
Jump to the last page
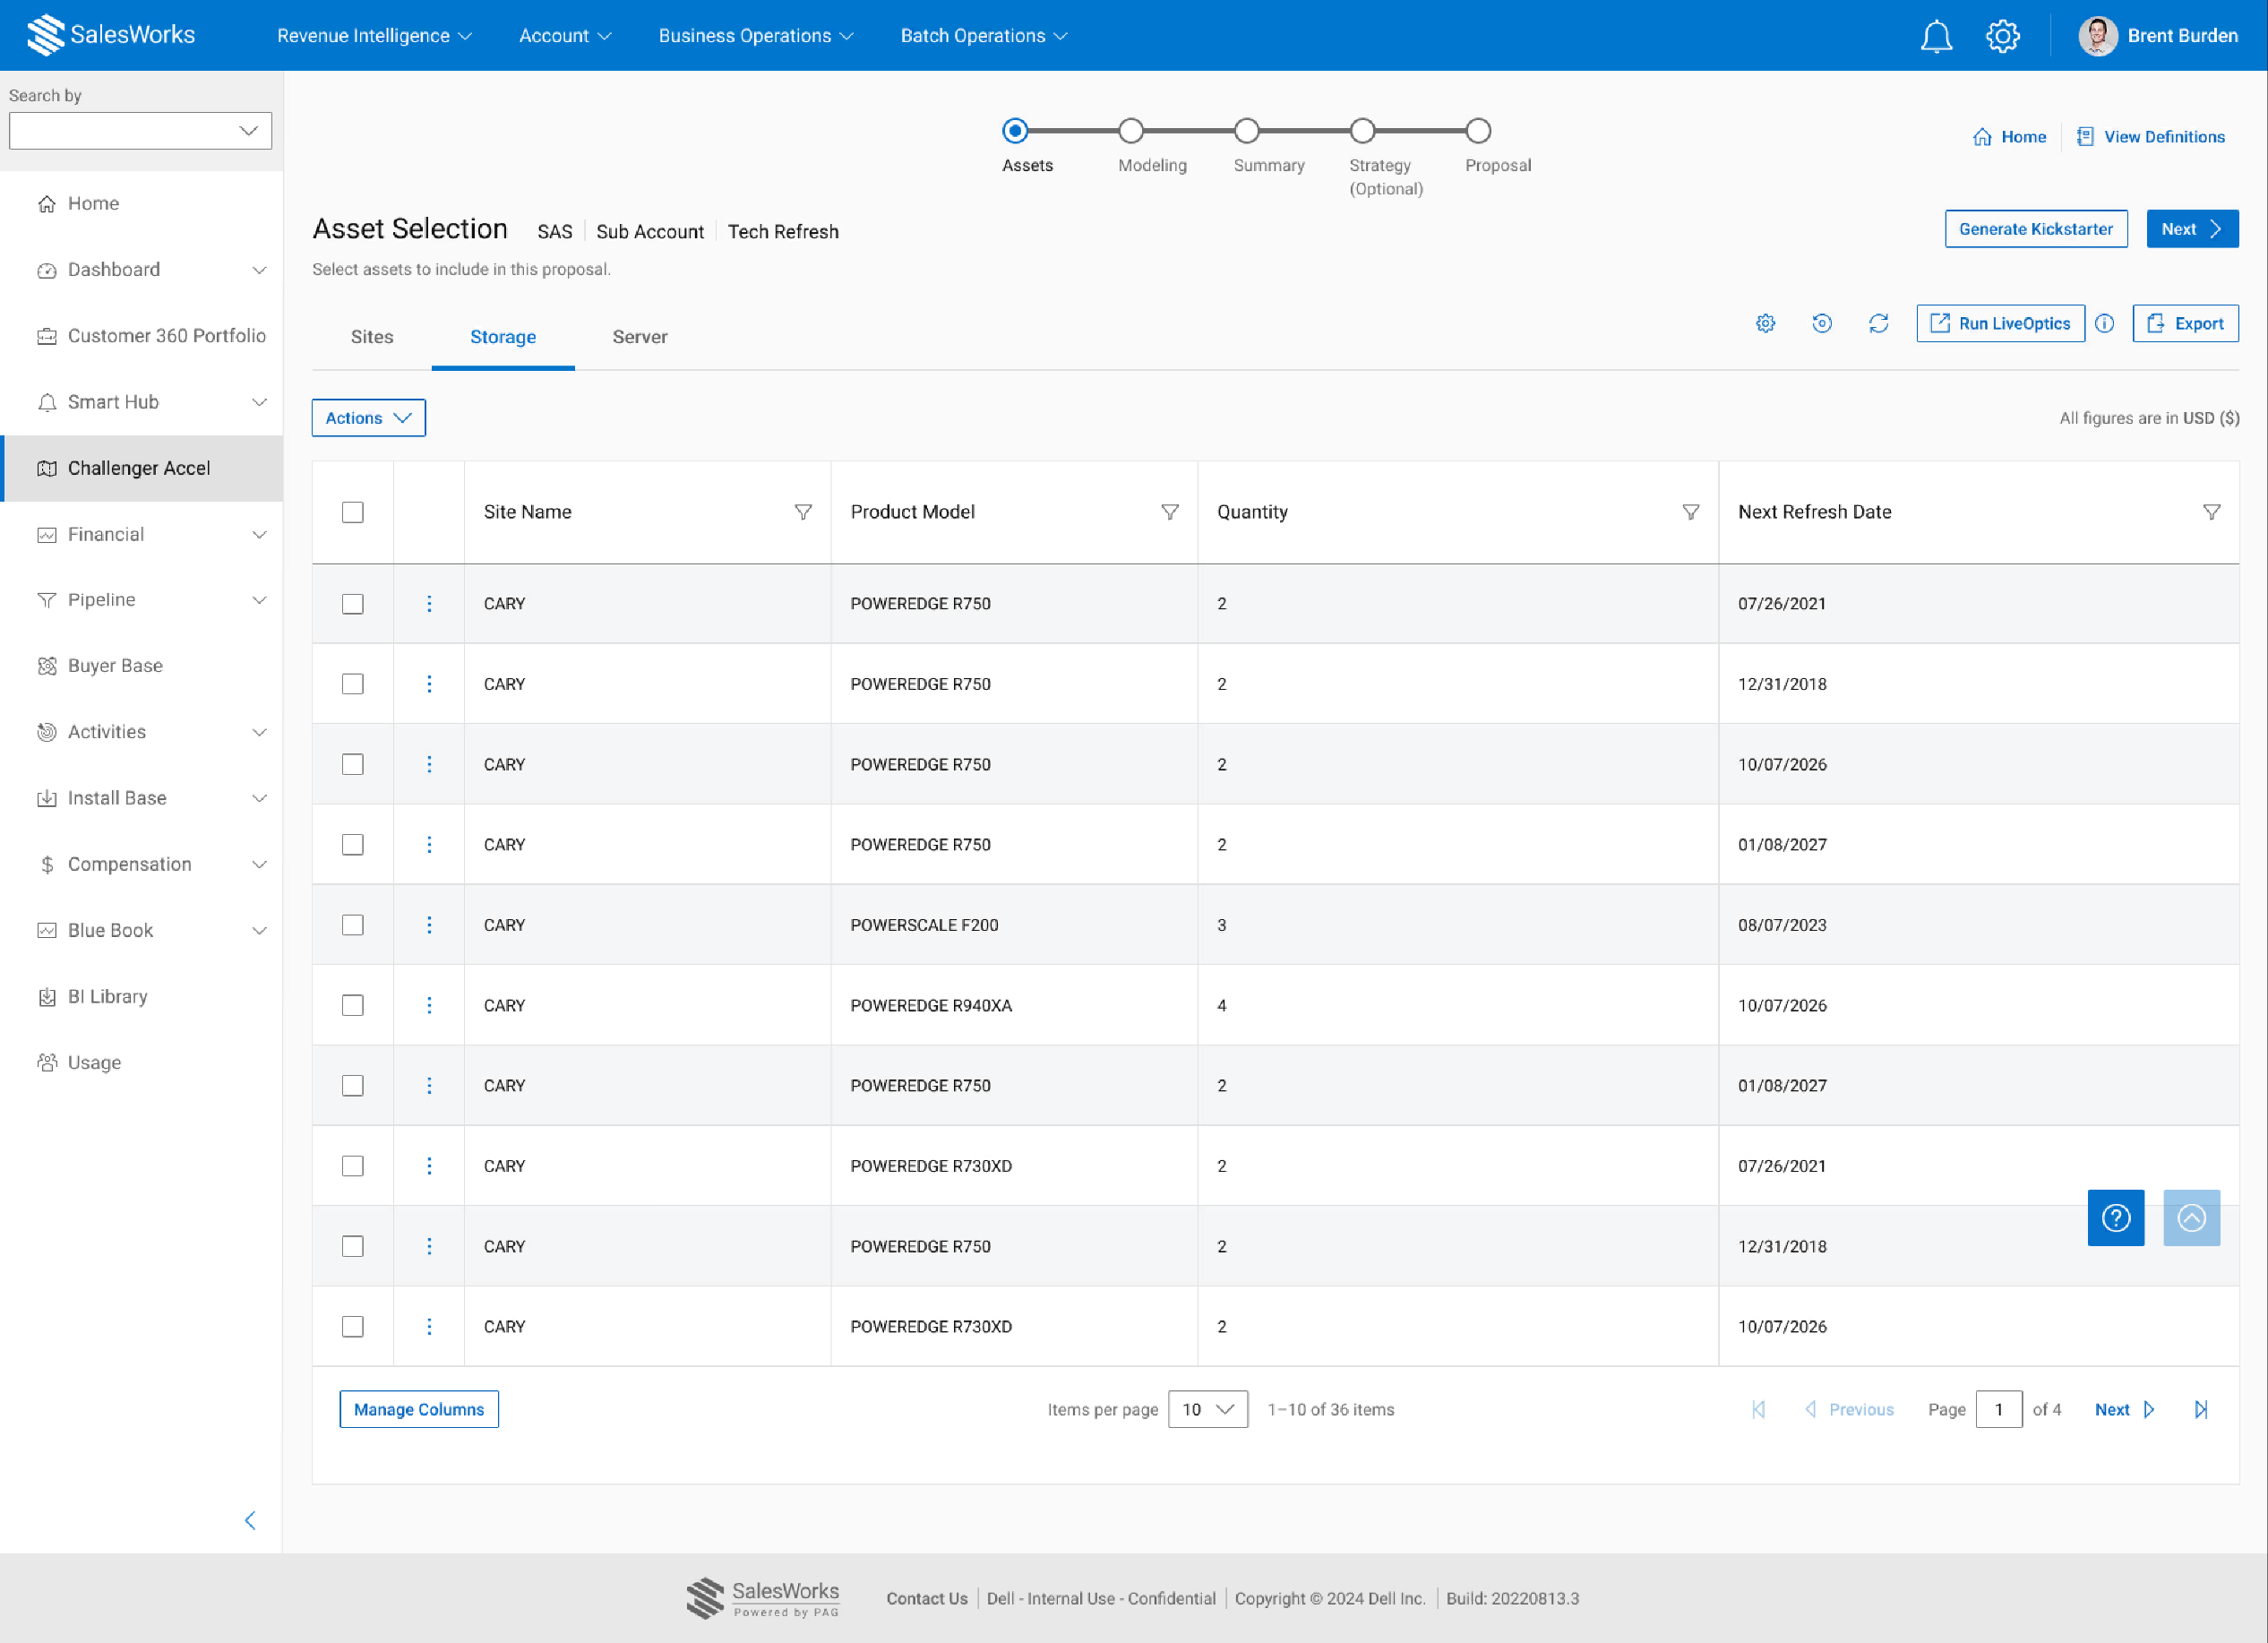[x=2201, y=1409]
